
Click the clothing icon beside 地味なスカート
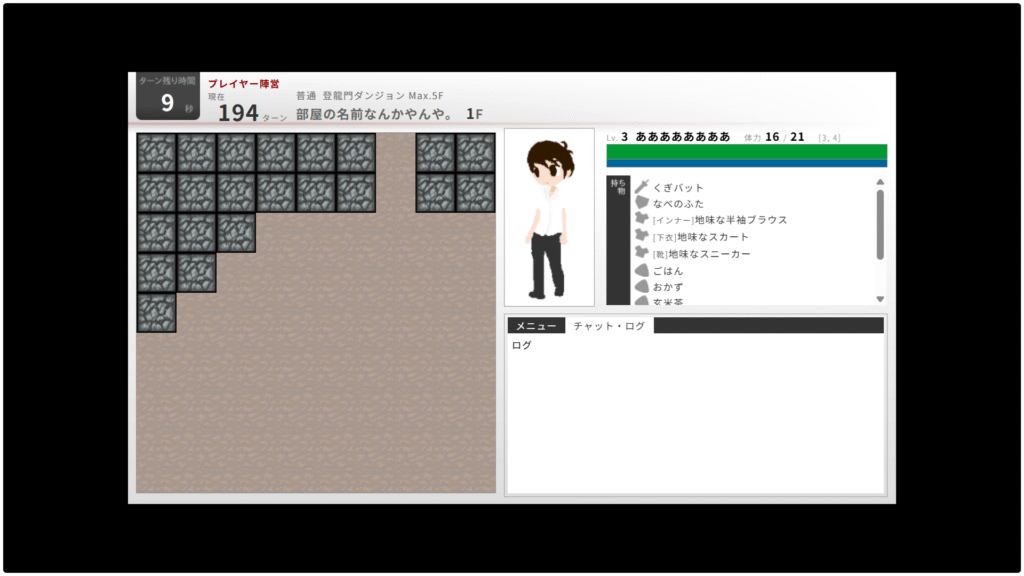[x=642, y=236]
